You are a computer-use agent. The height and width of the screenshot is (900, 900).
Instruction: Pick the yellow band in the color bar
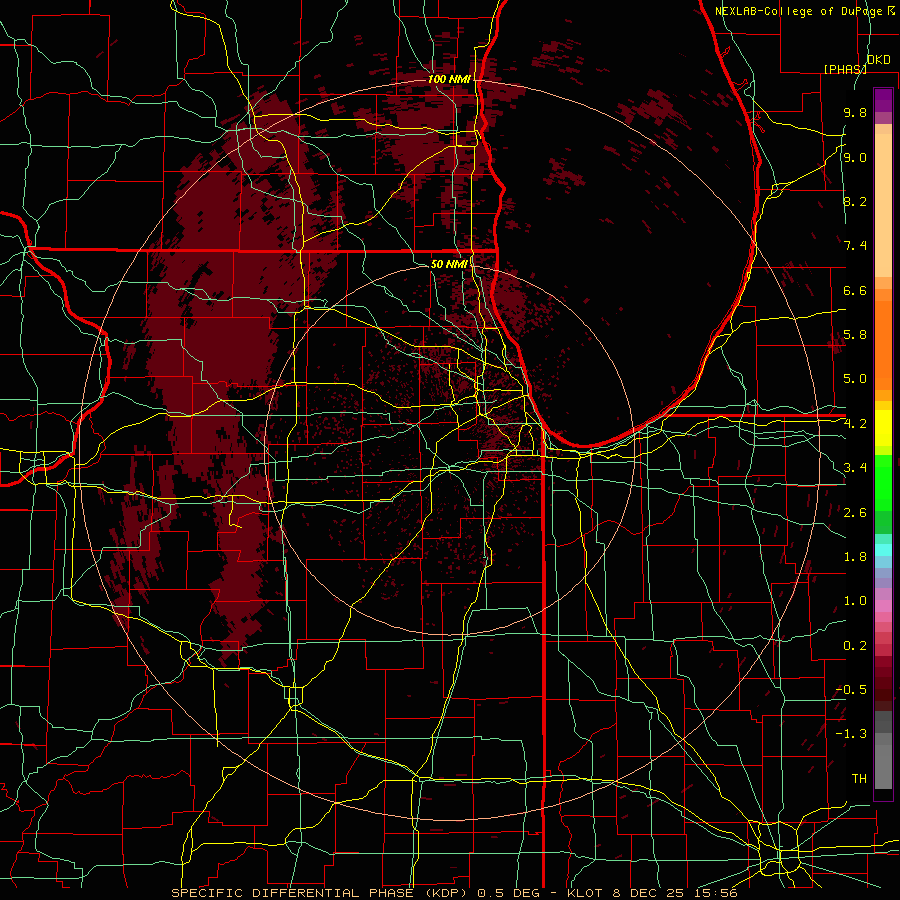883,428
